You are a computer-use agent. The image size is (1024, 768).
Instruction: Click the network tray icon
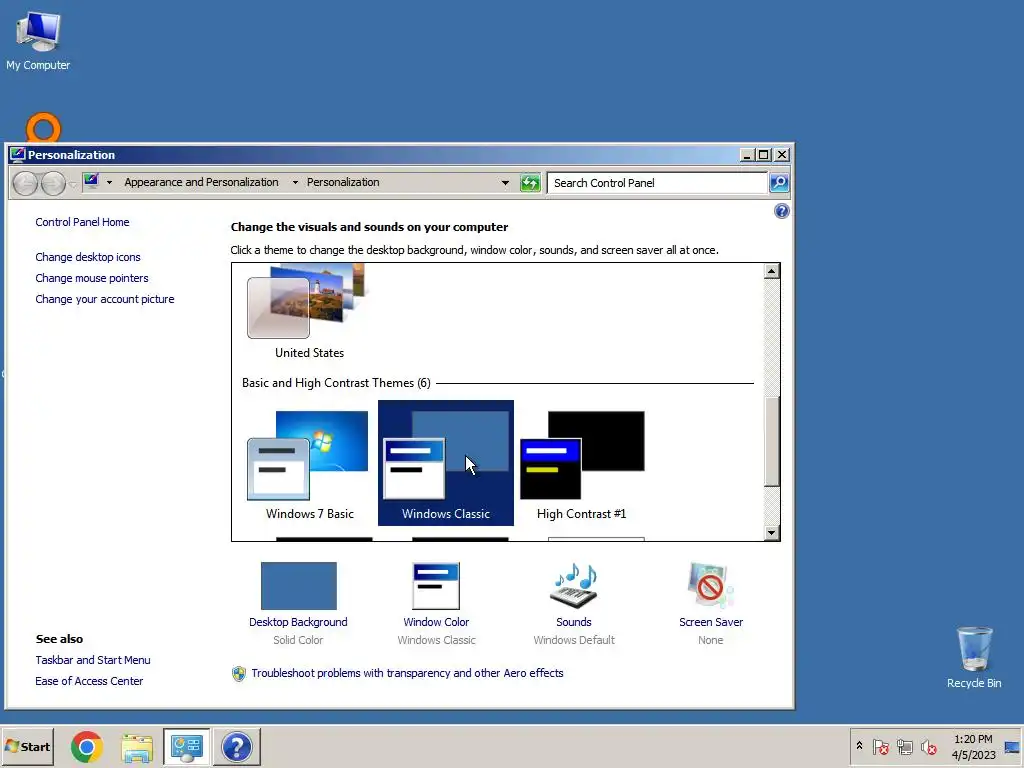click(x=904, y=746)
